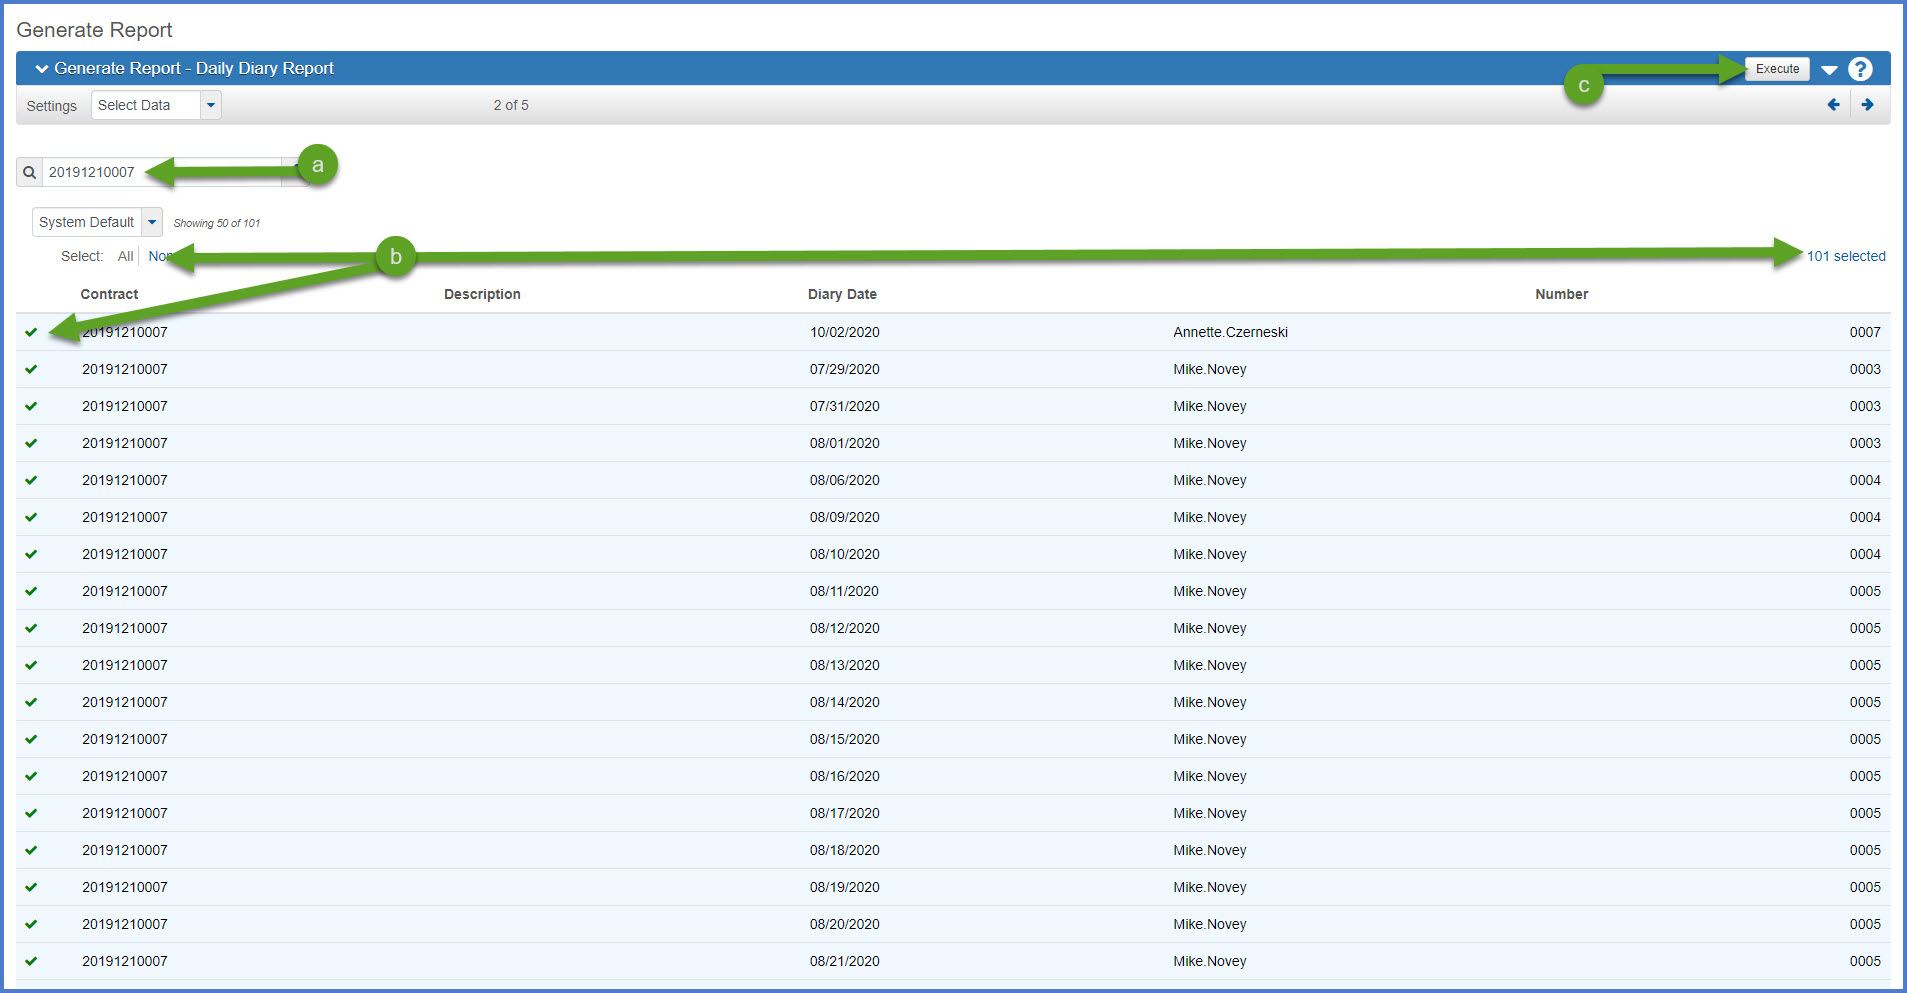Click the Settings label in toolbar

(x=51, y=106)
